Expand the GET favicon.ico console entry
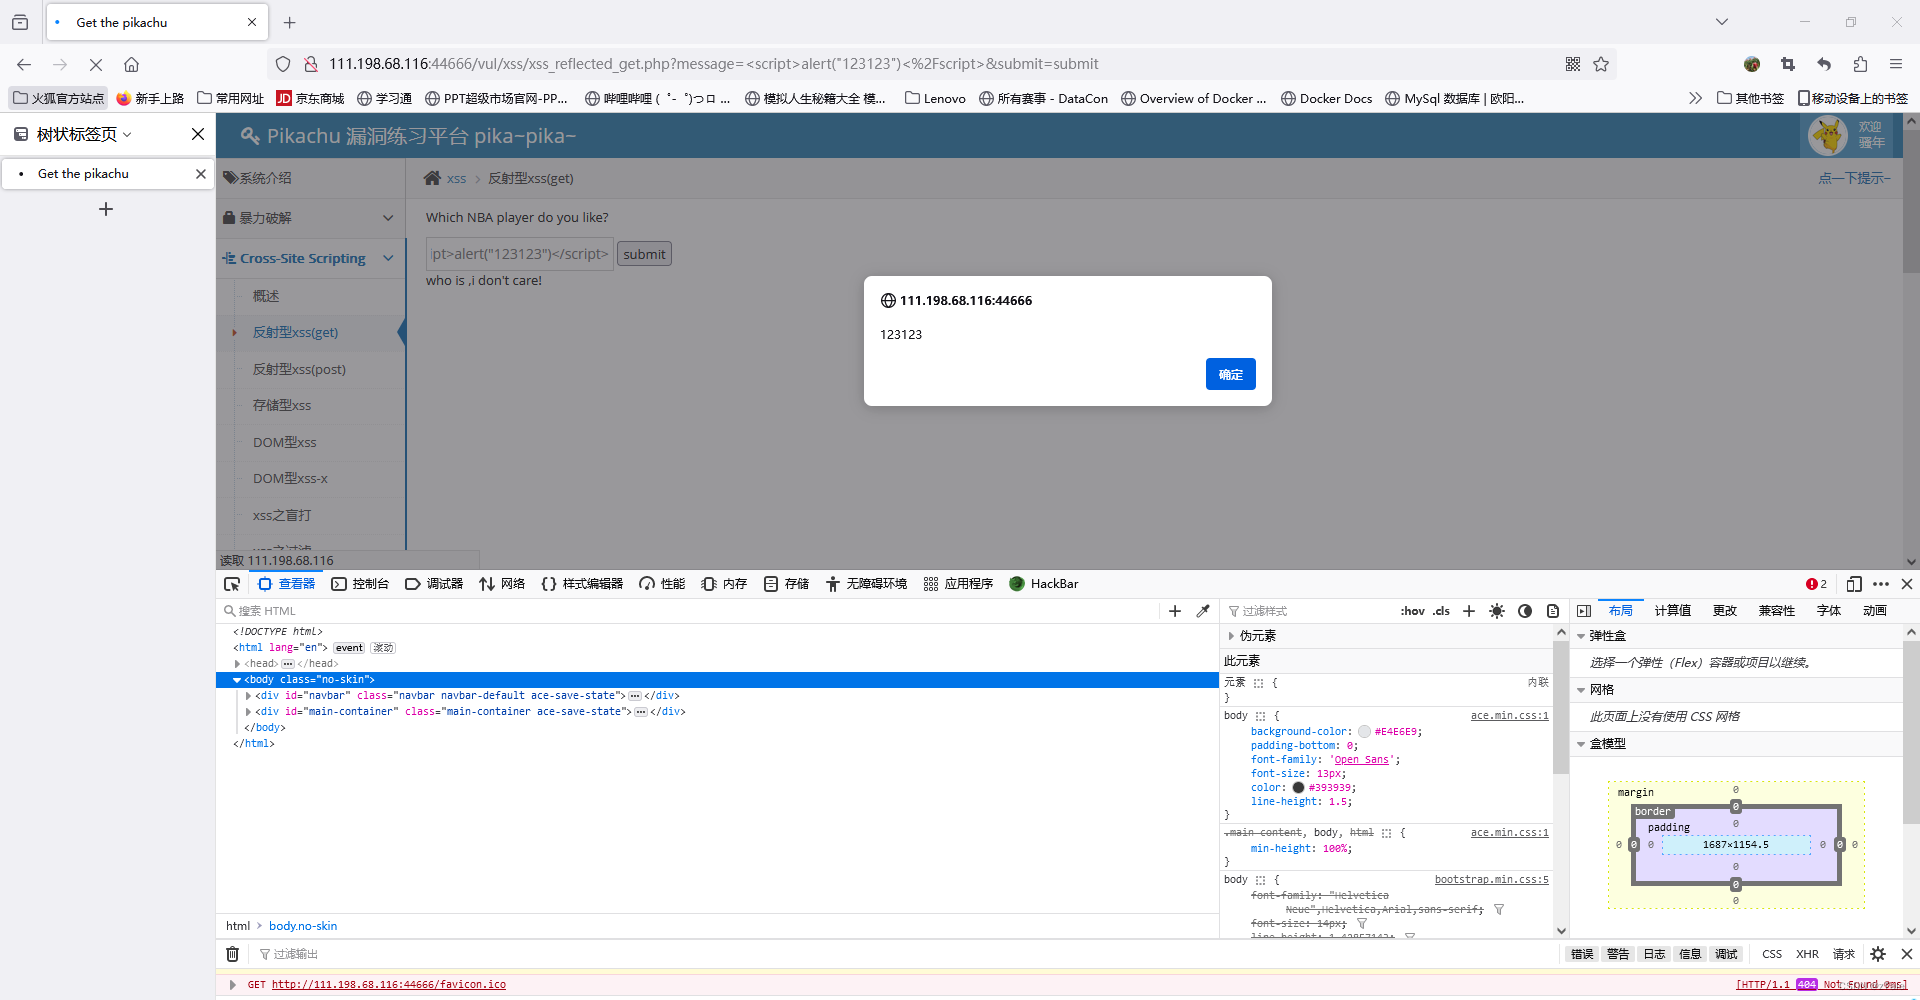Screen dimensions: 1920x1000 233,985
